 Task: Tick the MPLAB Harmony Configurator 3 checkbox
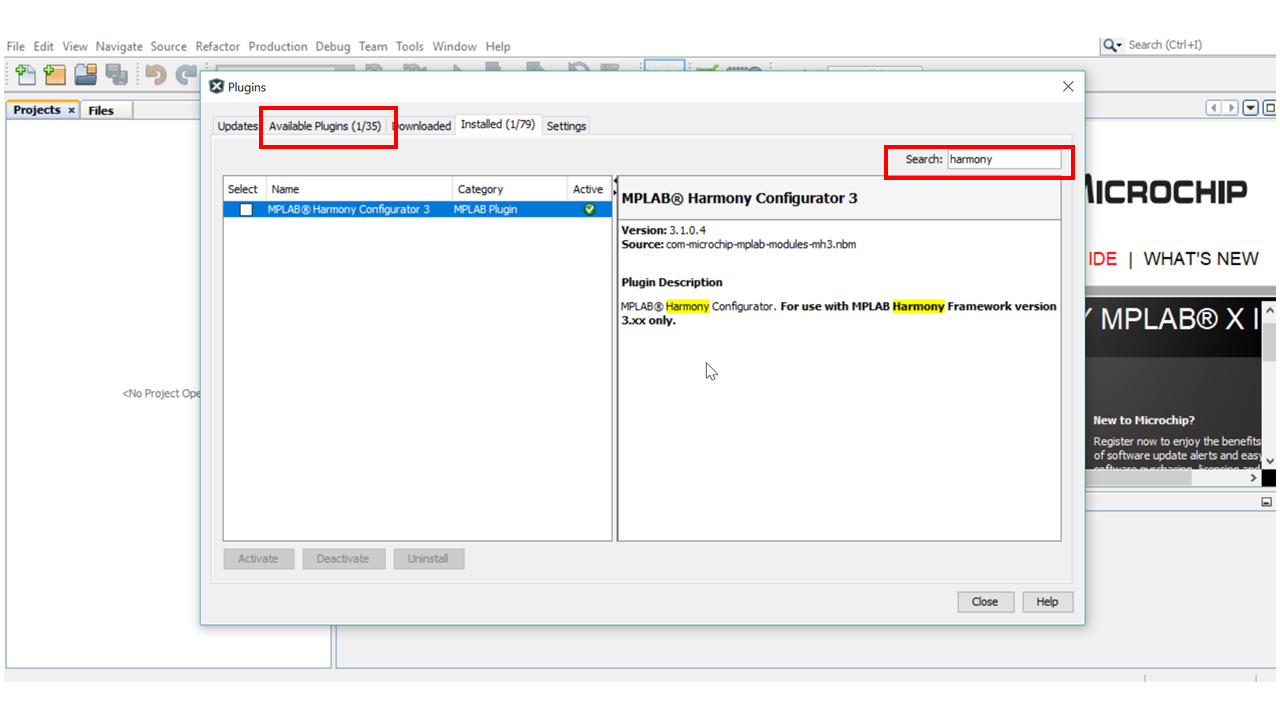[246, 209]
